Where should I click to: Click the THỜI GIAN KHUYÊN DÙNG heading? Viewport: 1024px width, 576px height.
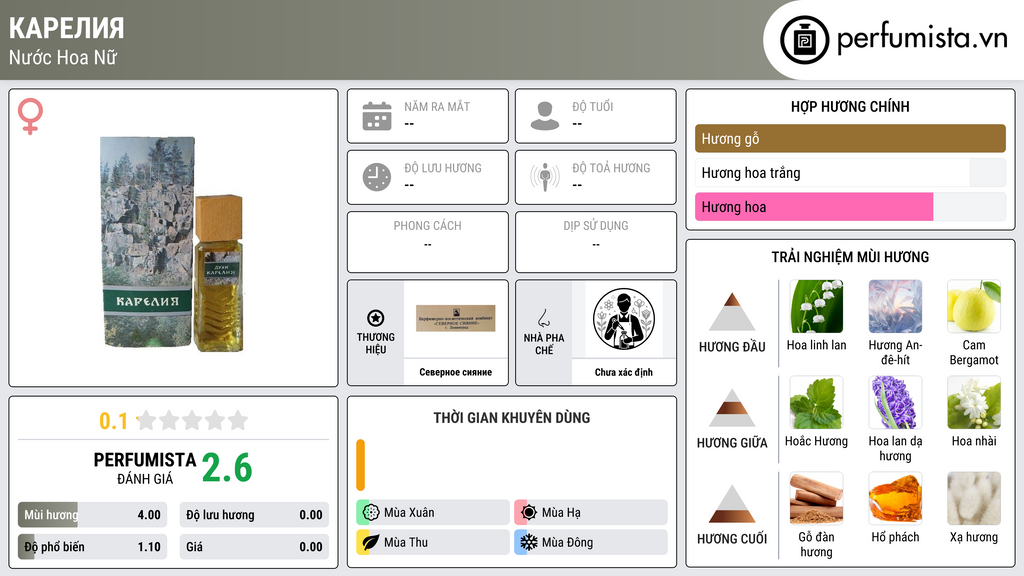512,417
